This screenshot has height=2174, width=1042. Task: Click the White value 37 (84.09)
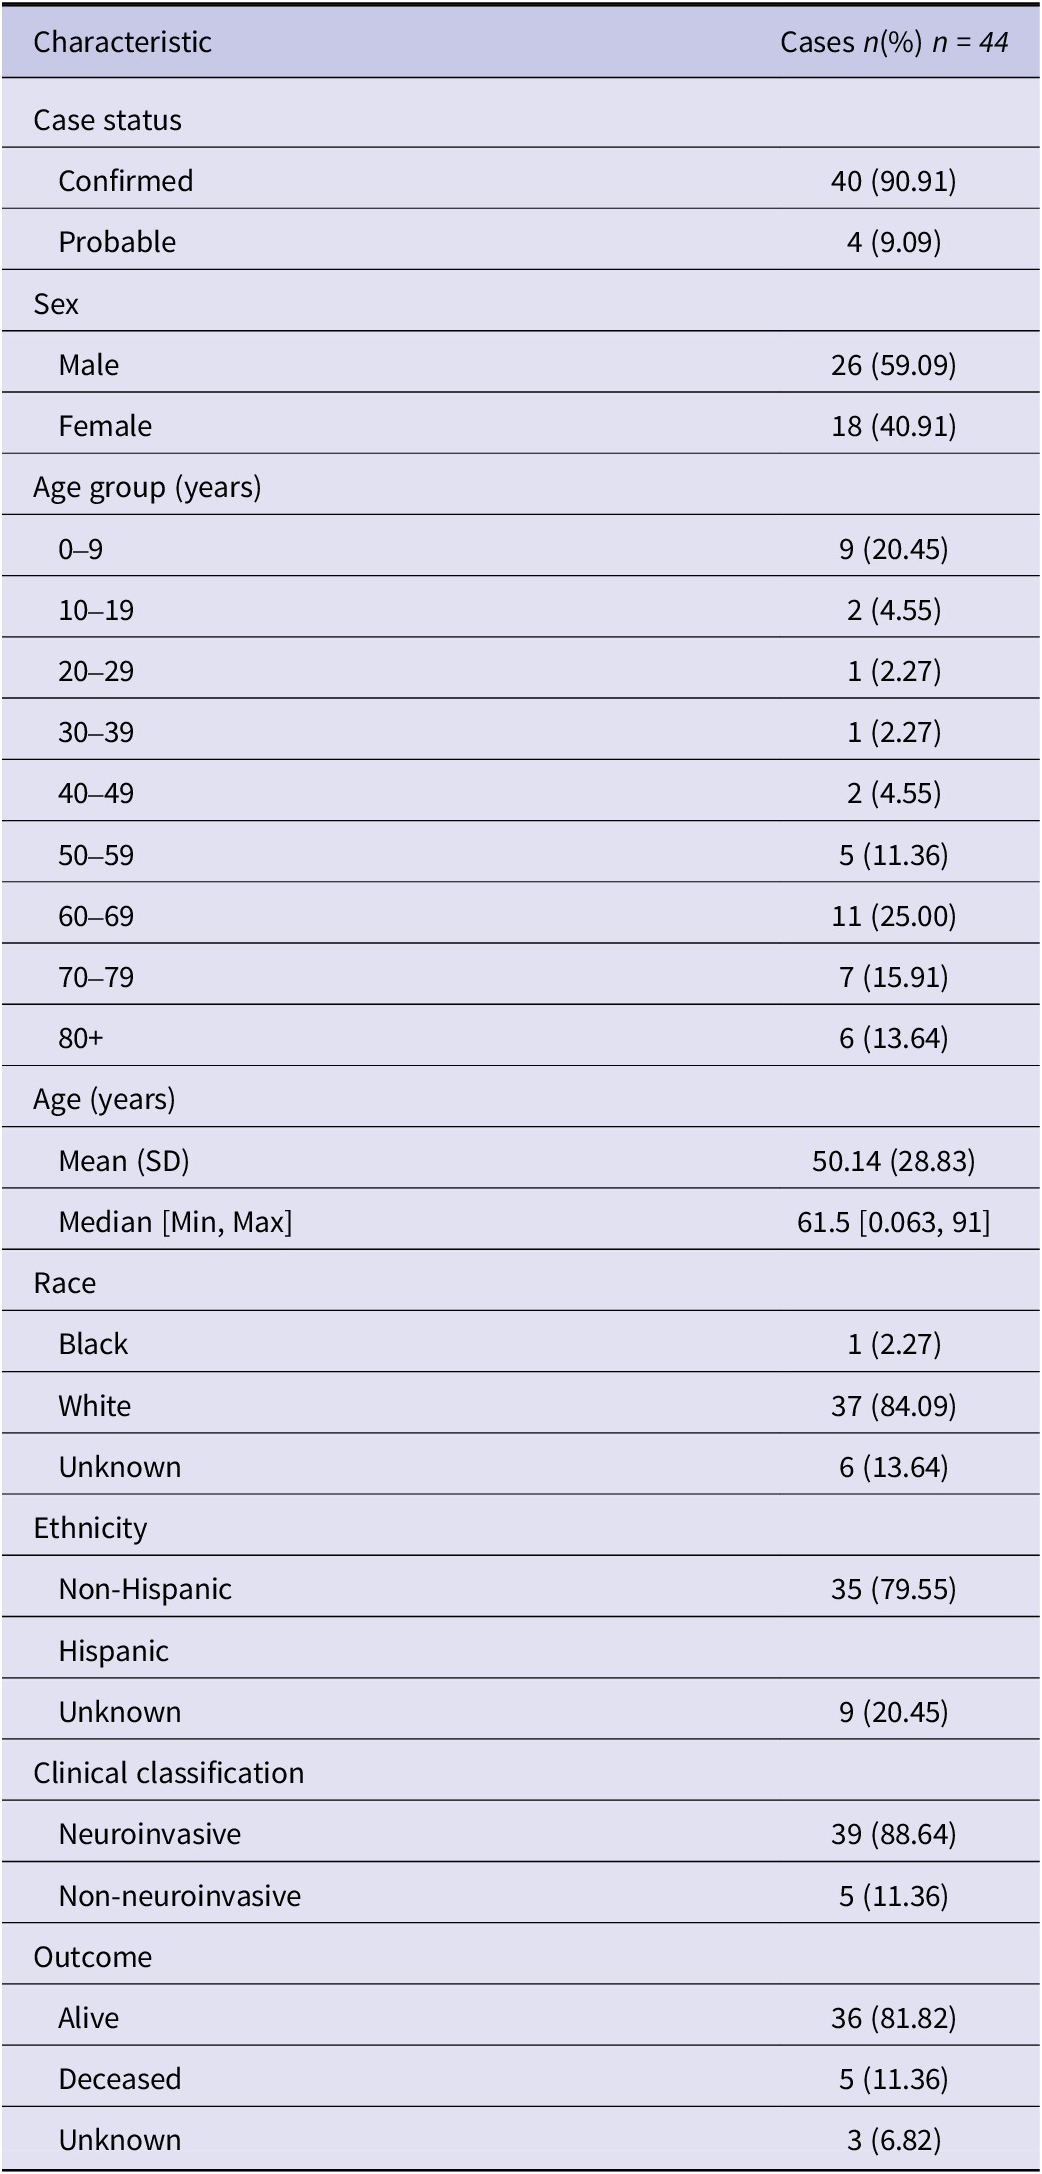pyautogui.click(x=893, y=1406)
